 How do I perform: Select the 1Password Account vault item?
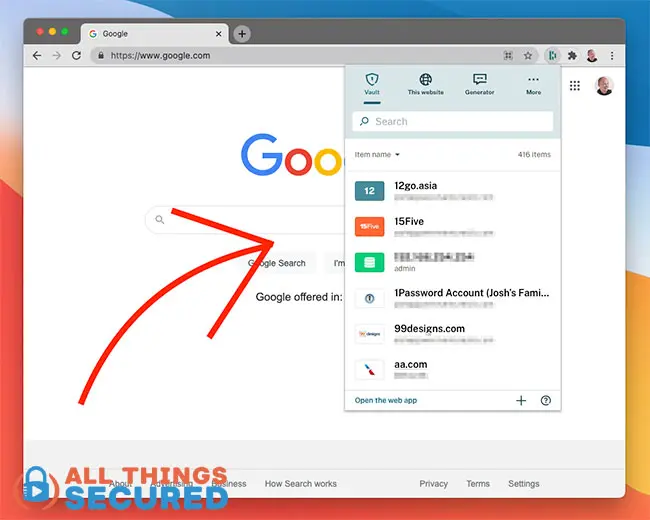453,298
